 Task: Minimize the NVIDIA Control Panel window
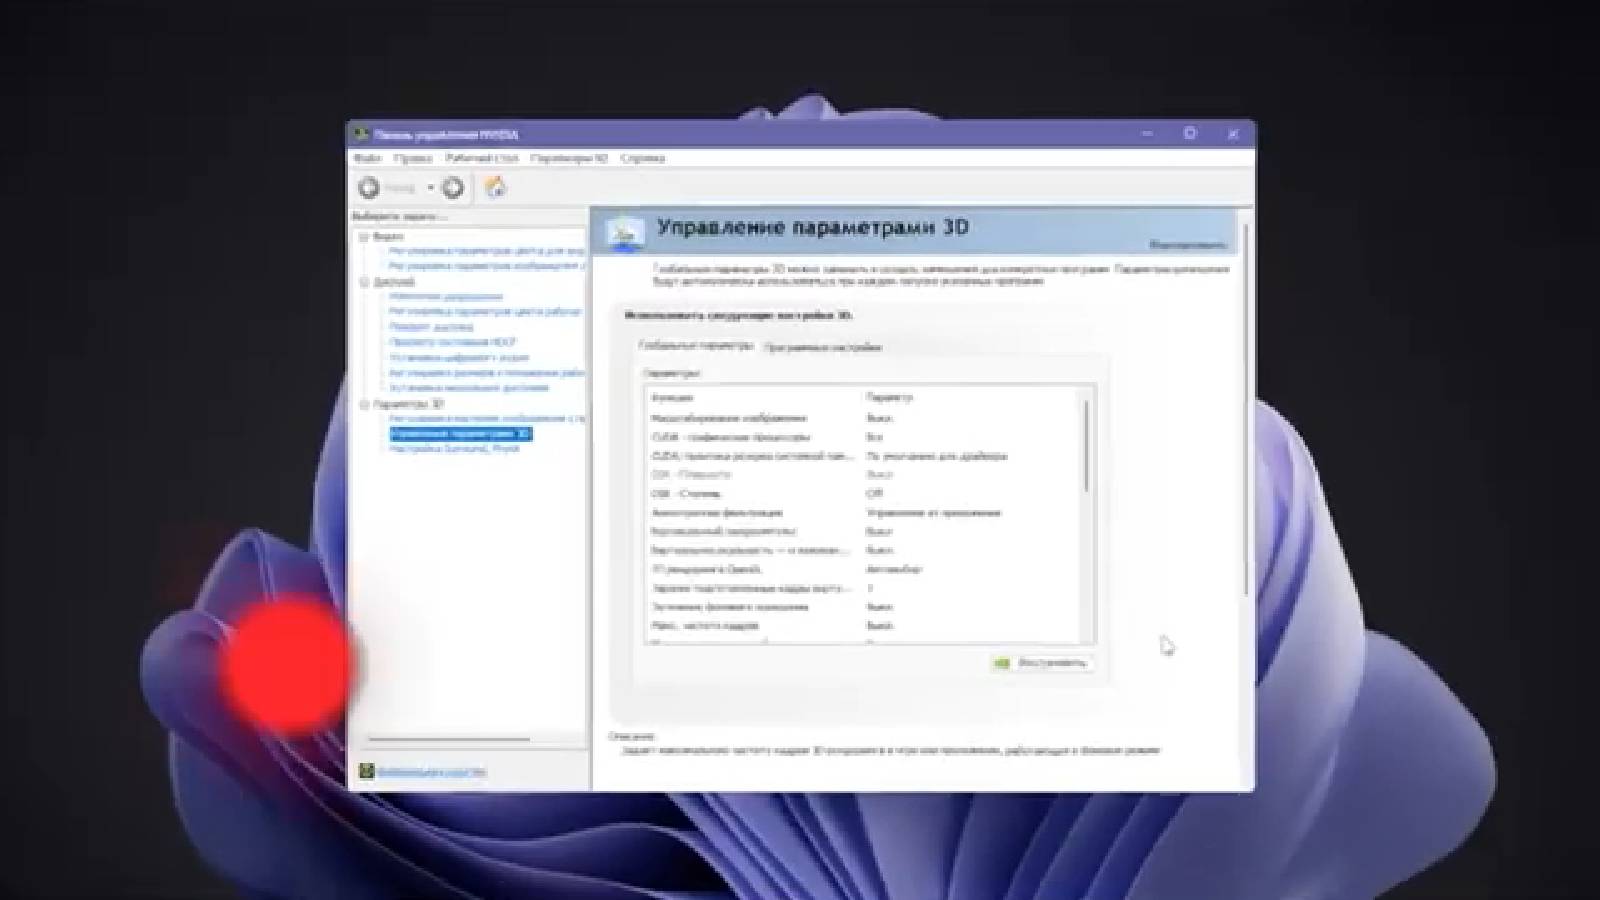coord(1147,133)
